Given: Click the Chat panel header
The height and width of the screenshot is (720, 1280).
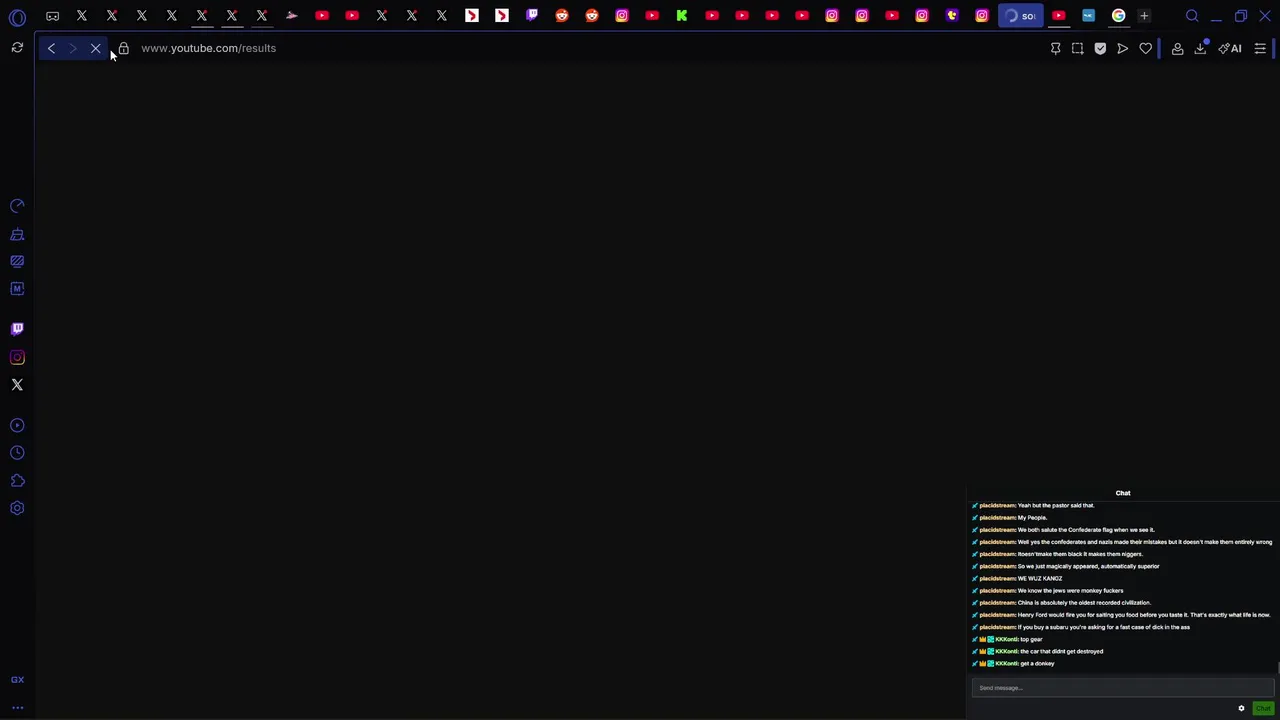Looking at the screenshot, I should 1123,493.
